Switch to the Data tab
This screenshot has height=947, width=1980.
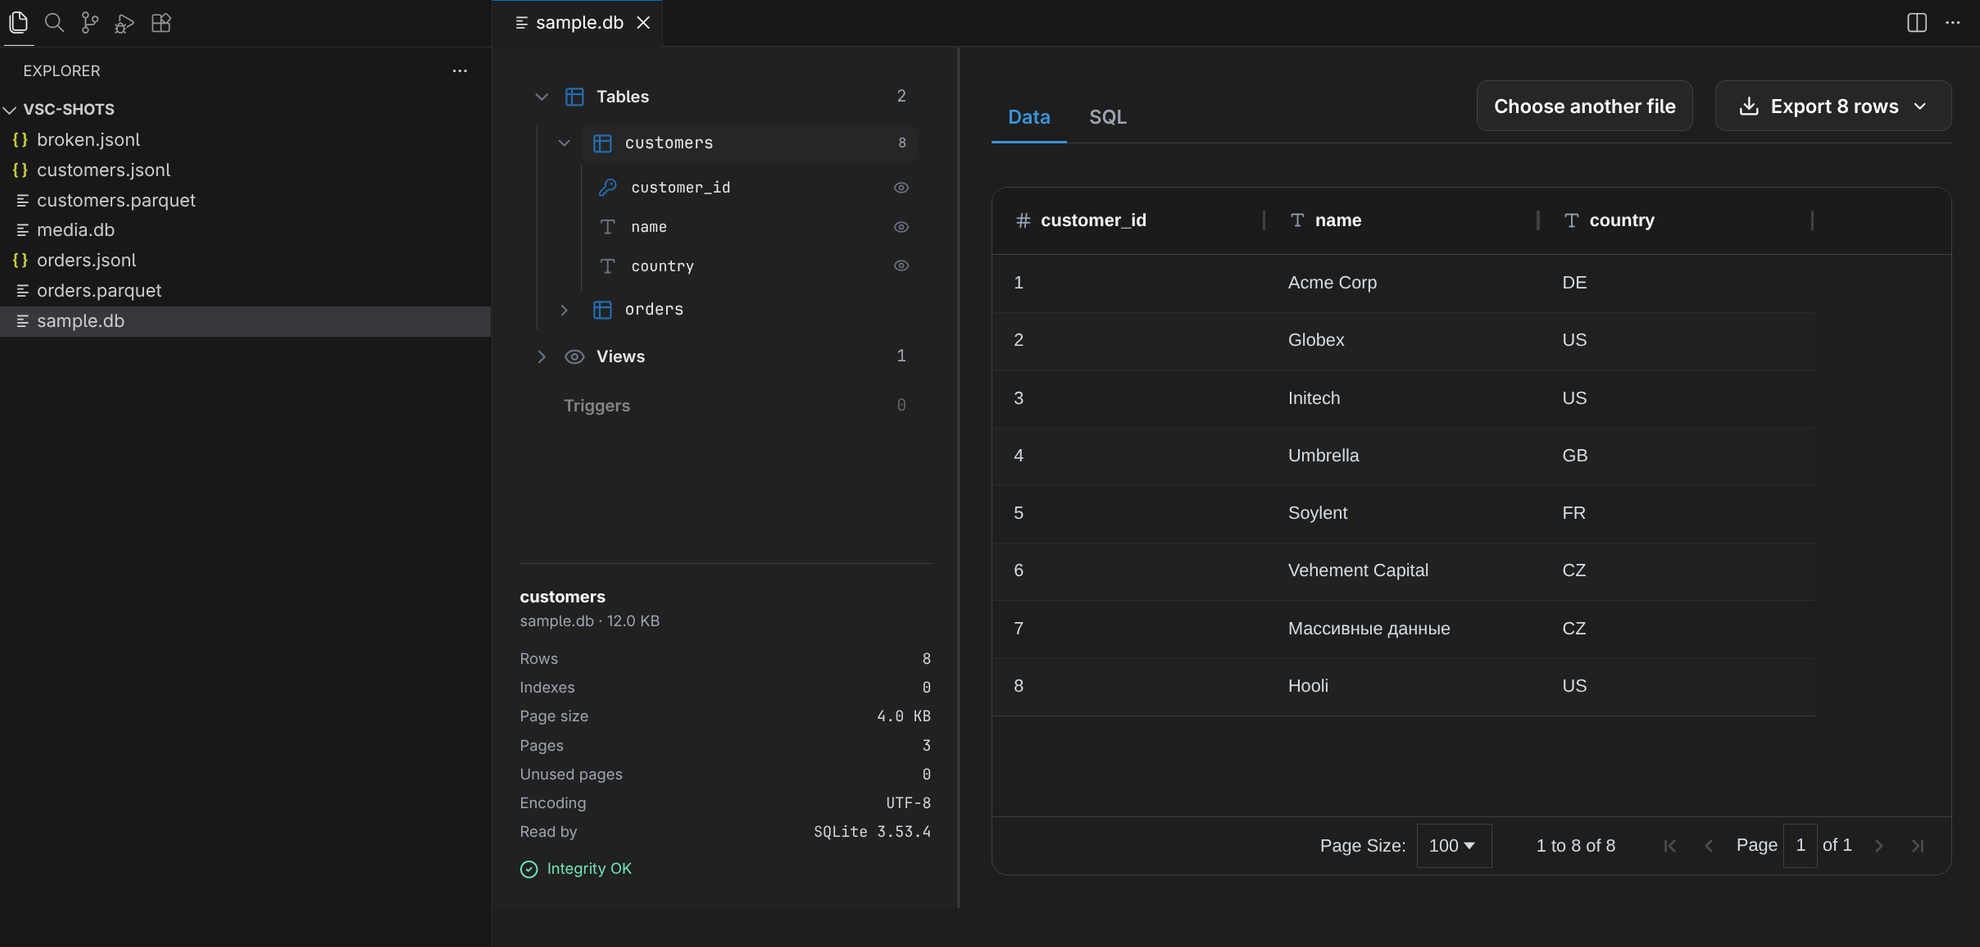[x=1029, y=117]
